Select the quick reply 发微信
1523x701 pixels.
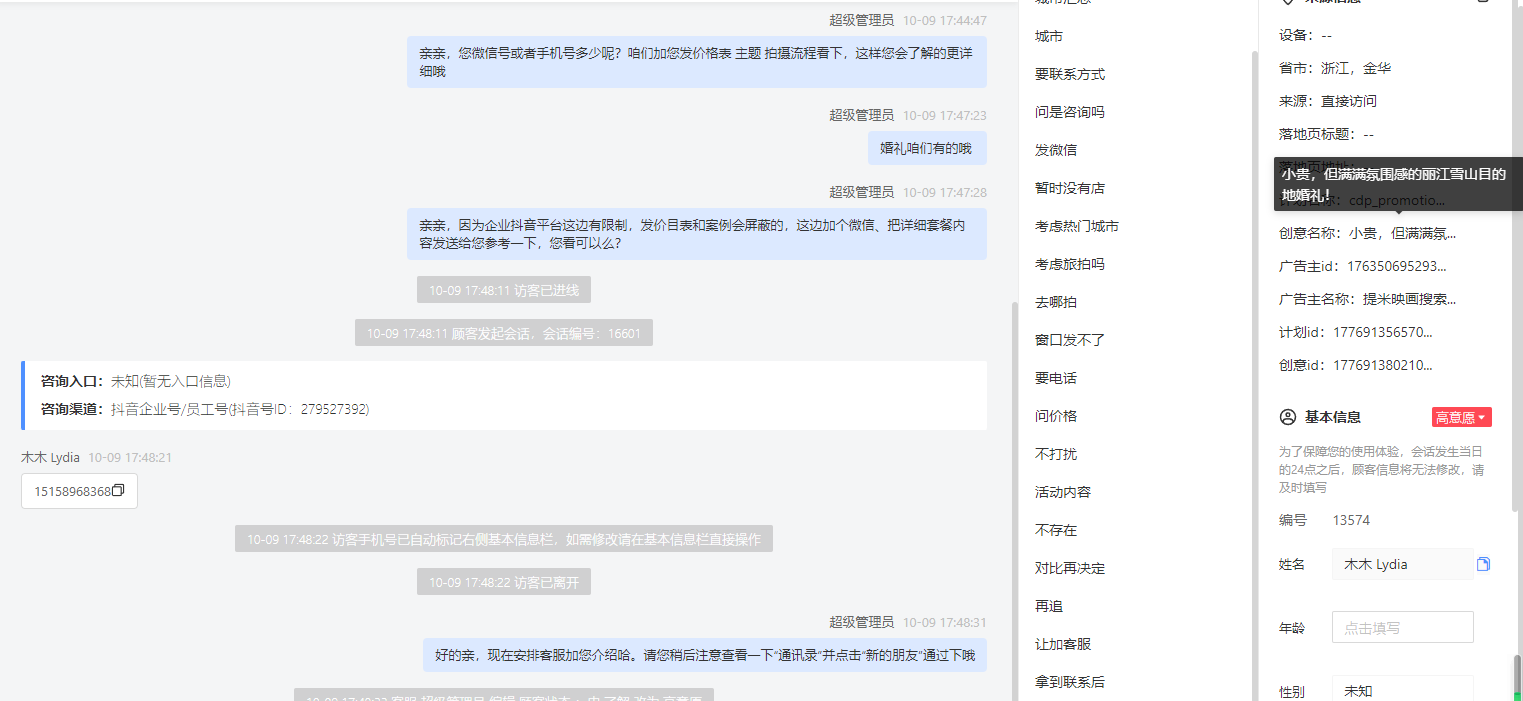point(1056,150)
